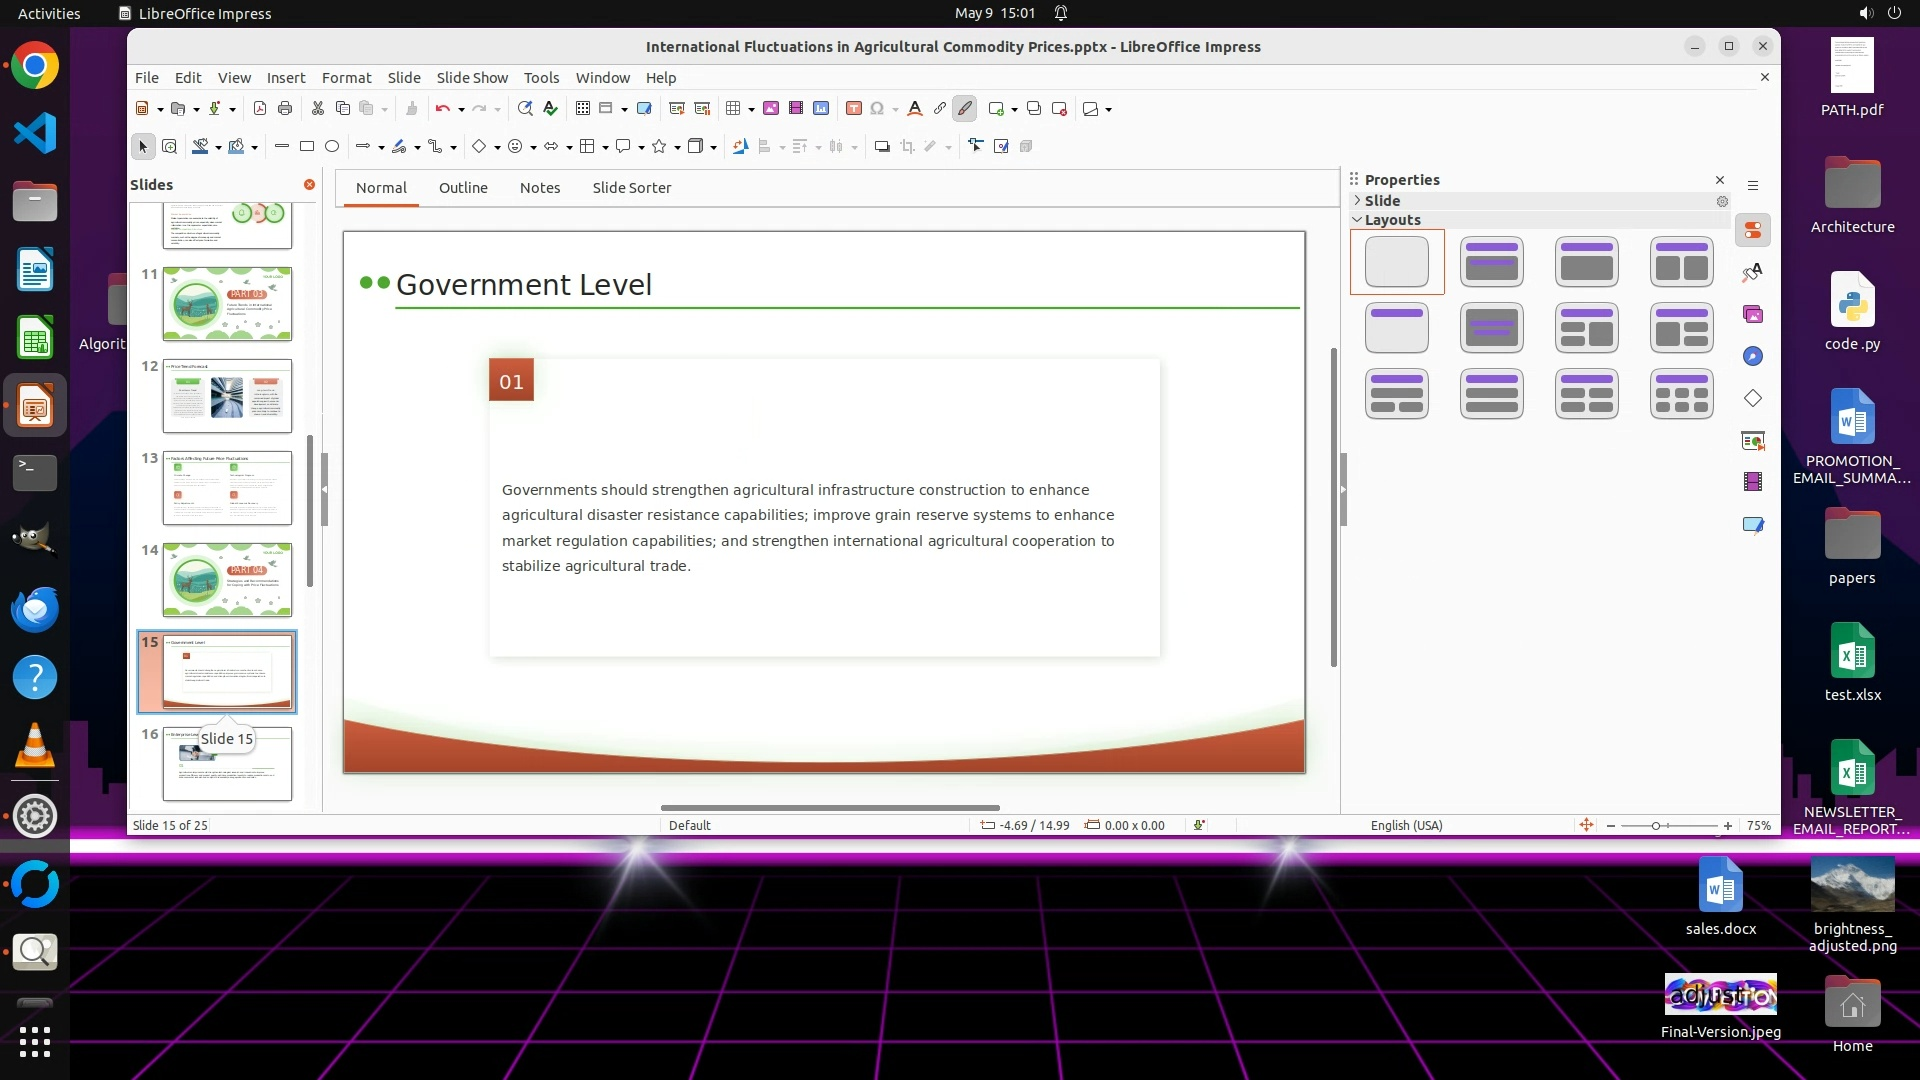
Task: Click the Print icon in toolbar
Action: click(x=285, y=109)
